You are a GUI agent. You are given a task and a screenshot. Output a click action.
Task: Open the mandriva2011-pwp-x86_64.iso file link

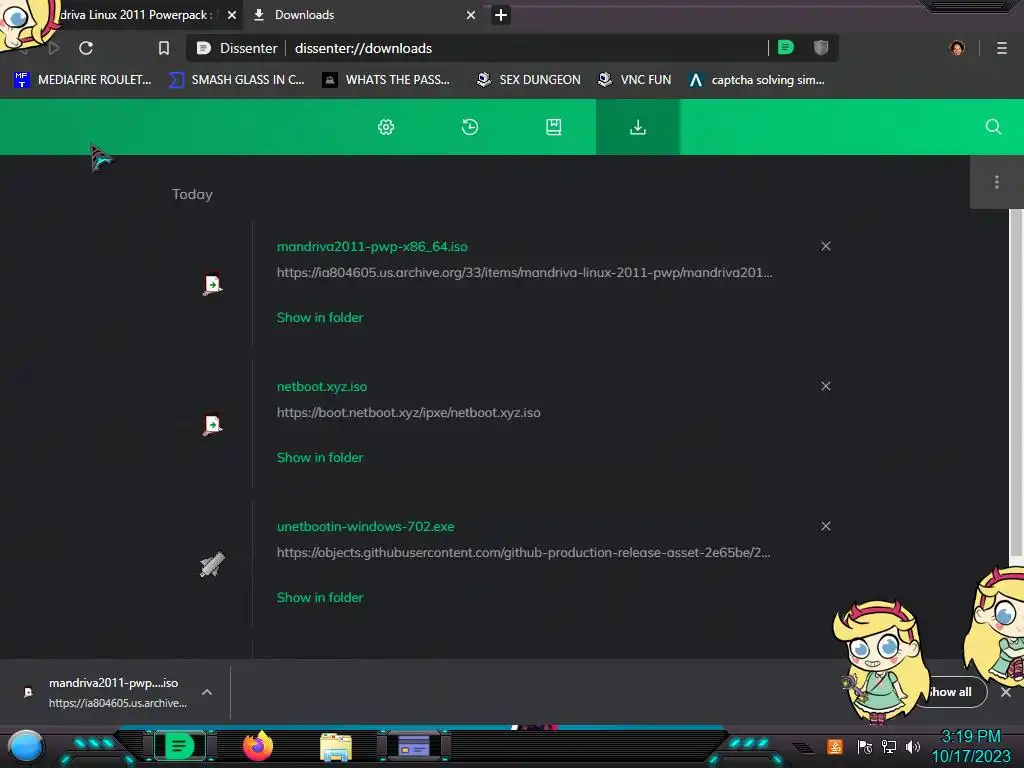click(372, 247)
